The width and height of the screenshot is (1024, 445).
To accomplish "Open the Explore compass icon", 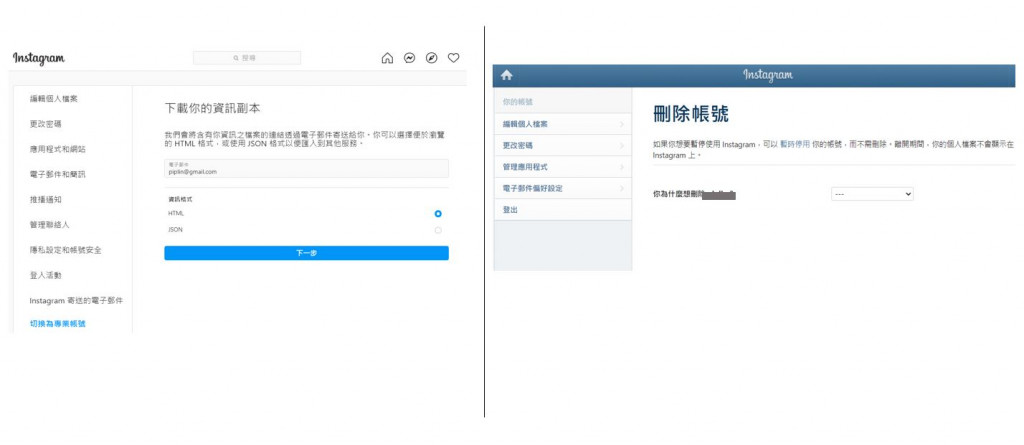I will [432, 58].
